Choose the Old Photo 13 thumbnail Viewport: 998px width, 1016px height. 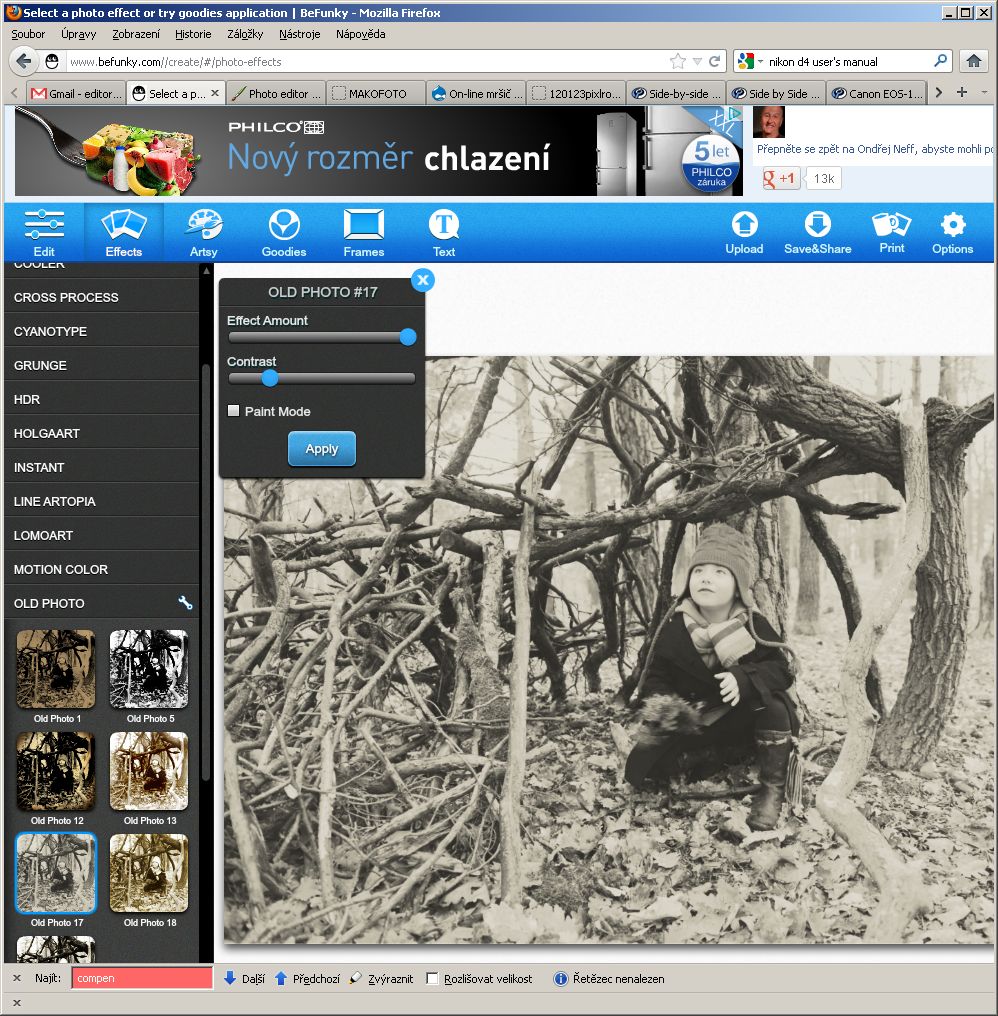point(149,770)
